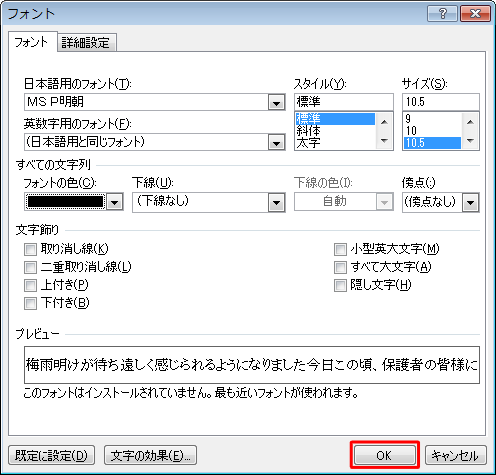Viewport: 496px width, 475px height.
Task: Click the キャンセル button
Action: 456,455
